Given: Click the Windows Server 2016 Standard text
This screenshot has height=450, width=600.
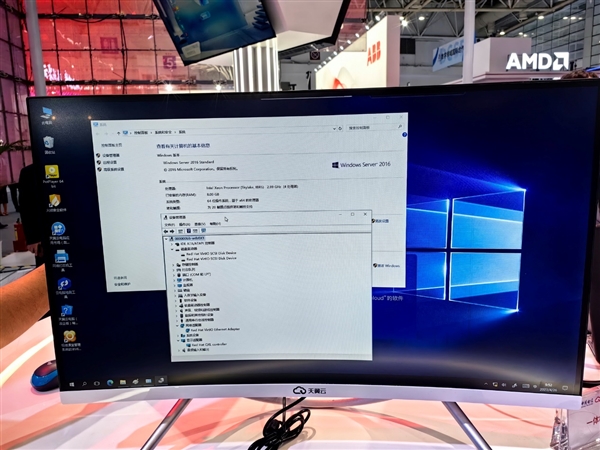Looking at the screenshot, I should point(189,162).
